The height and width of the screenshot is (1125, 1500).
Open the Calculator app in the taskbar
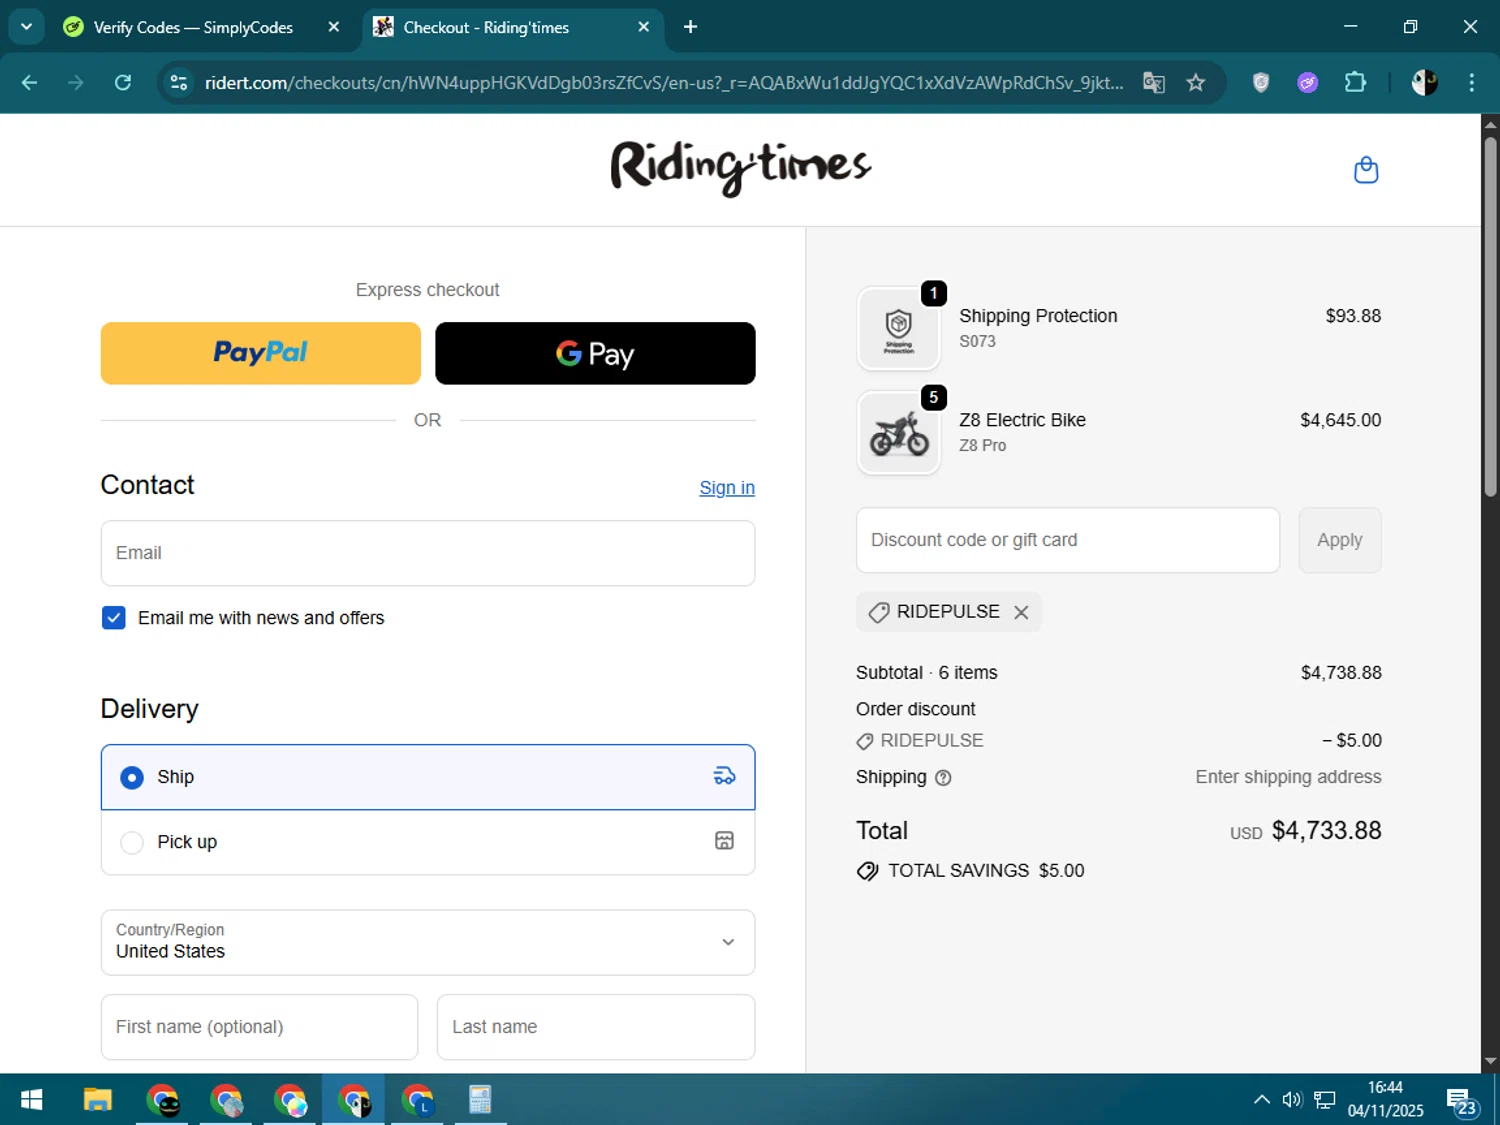[x=480, y=1100]
